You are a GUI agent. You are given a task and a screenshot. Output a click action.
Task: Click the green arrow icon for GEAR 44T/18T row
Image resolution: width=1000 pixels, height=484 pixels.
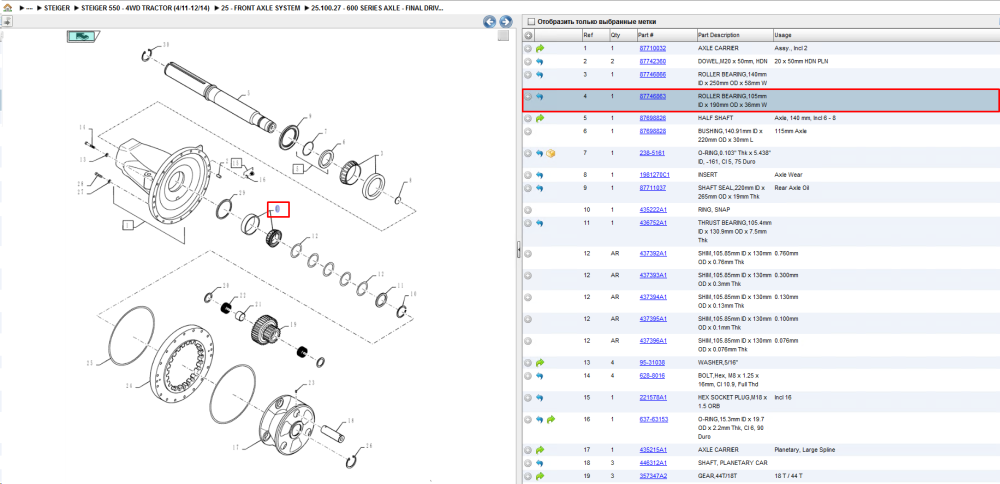(540, 476)
